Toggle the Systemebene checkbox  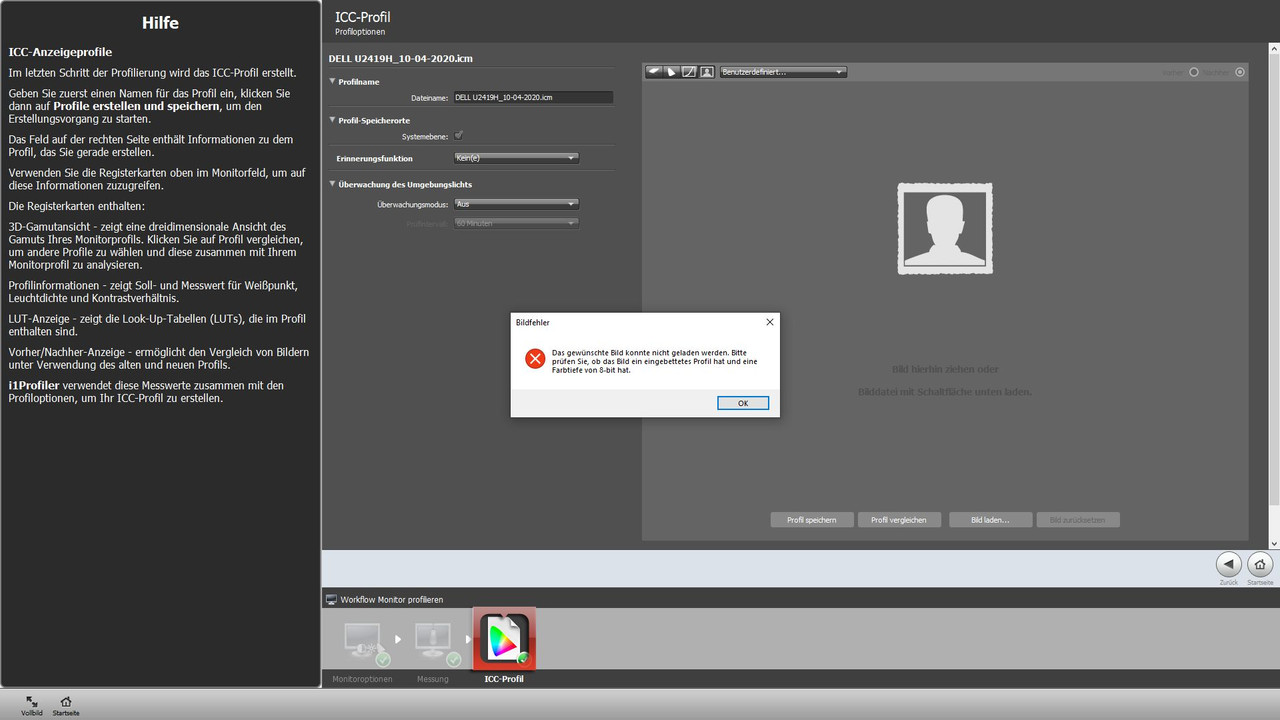(x=459, y=135)
